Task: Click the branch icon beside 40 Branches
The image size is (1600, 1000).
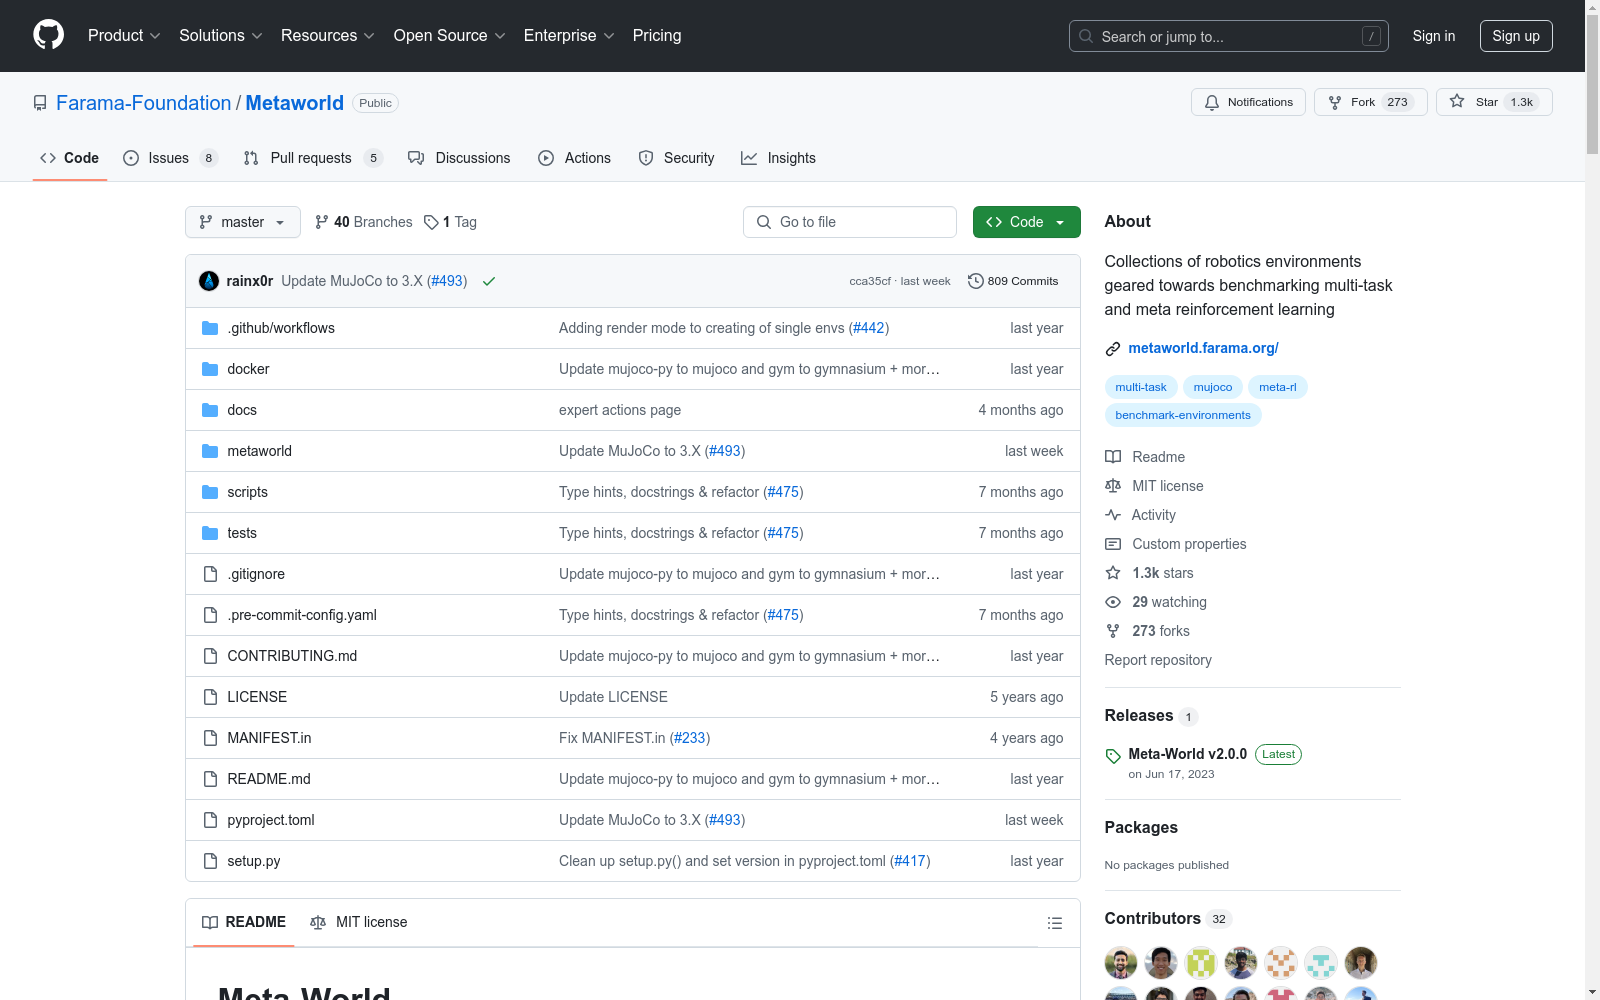Action: pos(322,222)
